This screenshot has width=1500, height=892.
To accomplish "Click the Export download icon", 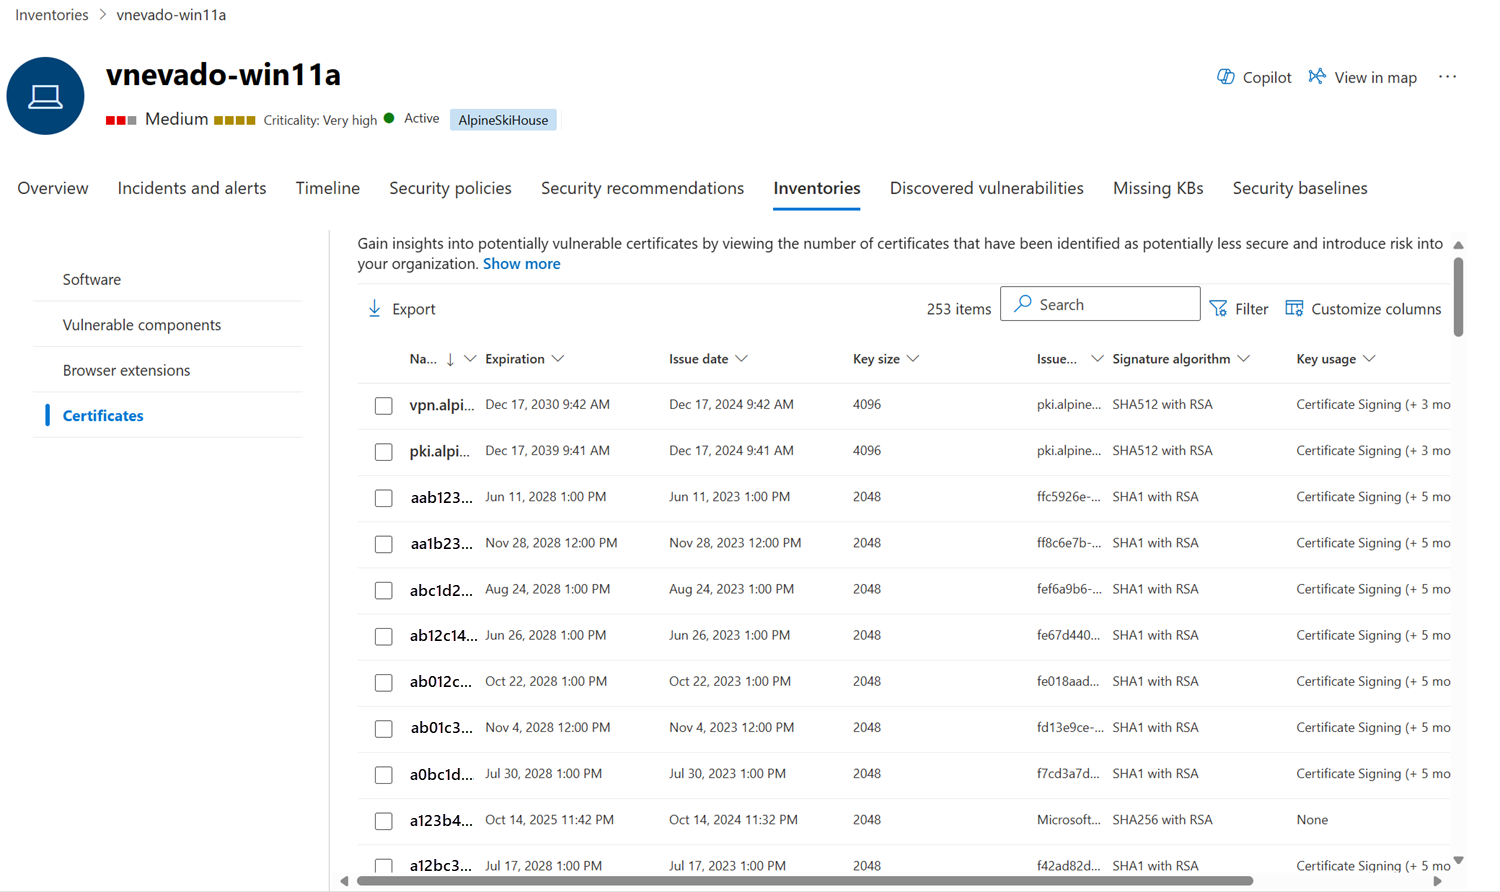I will tap(375, 309).
